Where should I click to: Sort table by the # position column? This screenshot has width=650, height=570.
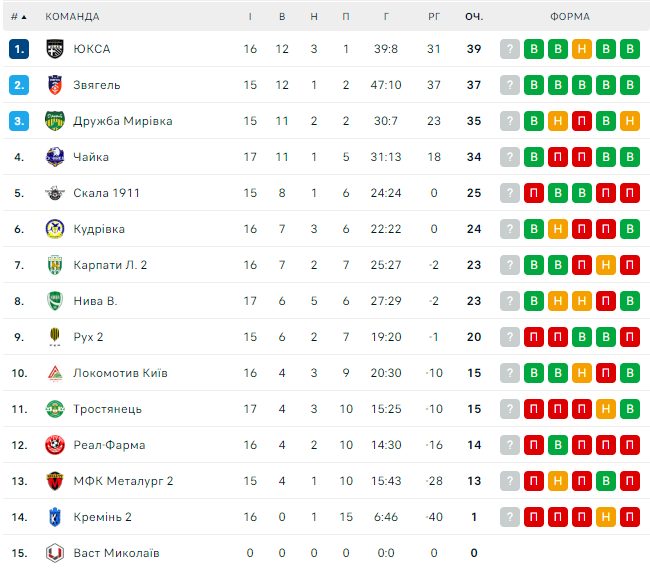pos(18,17)
